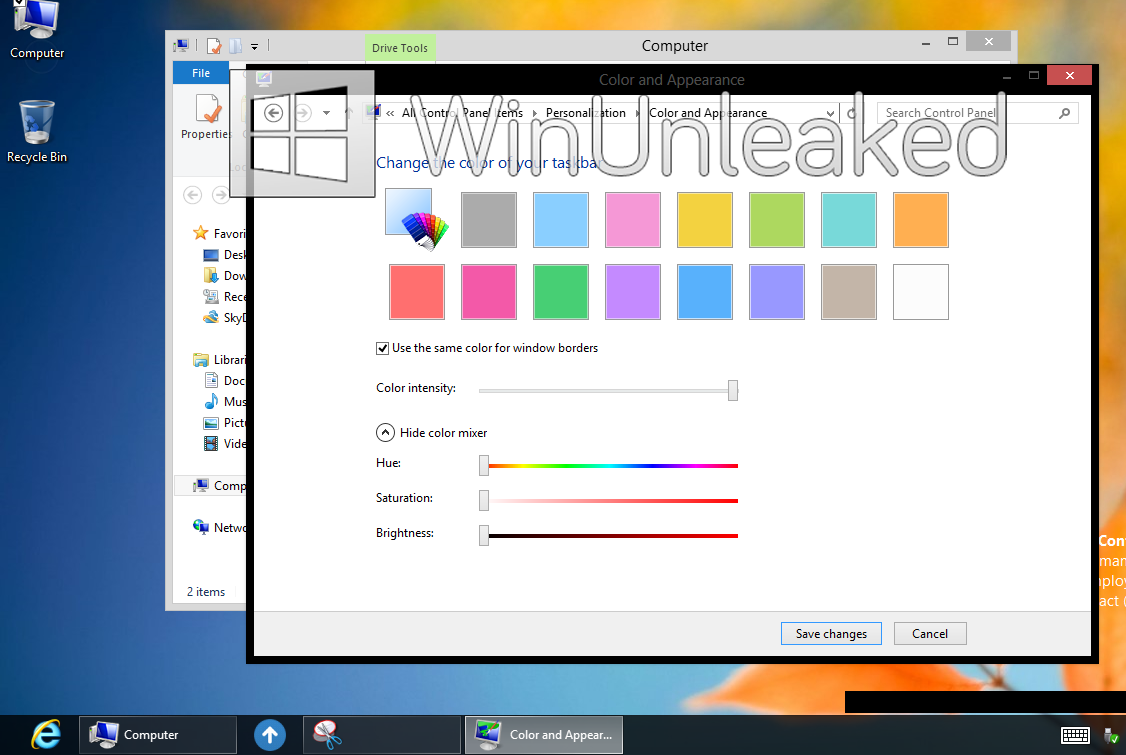Click the SkyDrive item under Favorites

click(x=228, y=317)
